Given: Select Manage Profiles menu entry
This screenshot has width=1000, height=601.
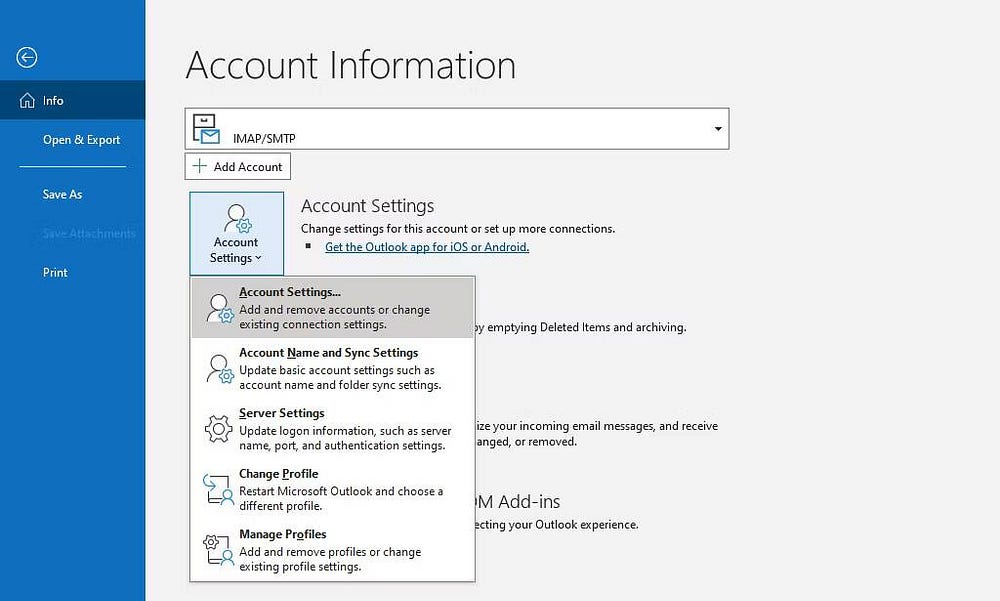Looking at the screenshot, I should (x=332, y=550).
